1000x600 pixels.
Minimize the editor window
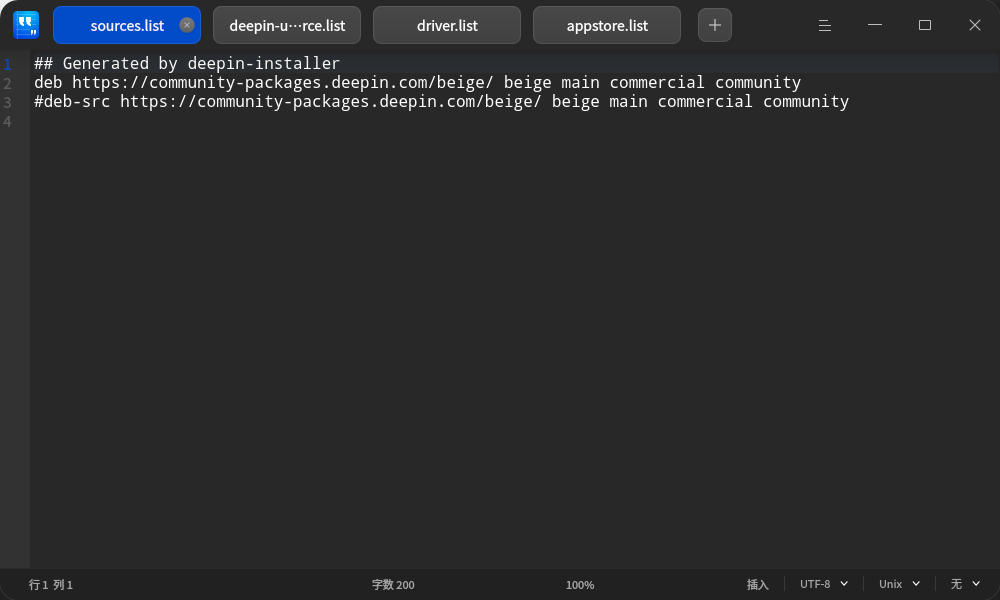coord(875,25)
